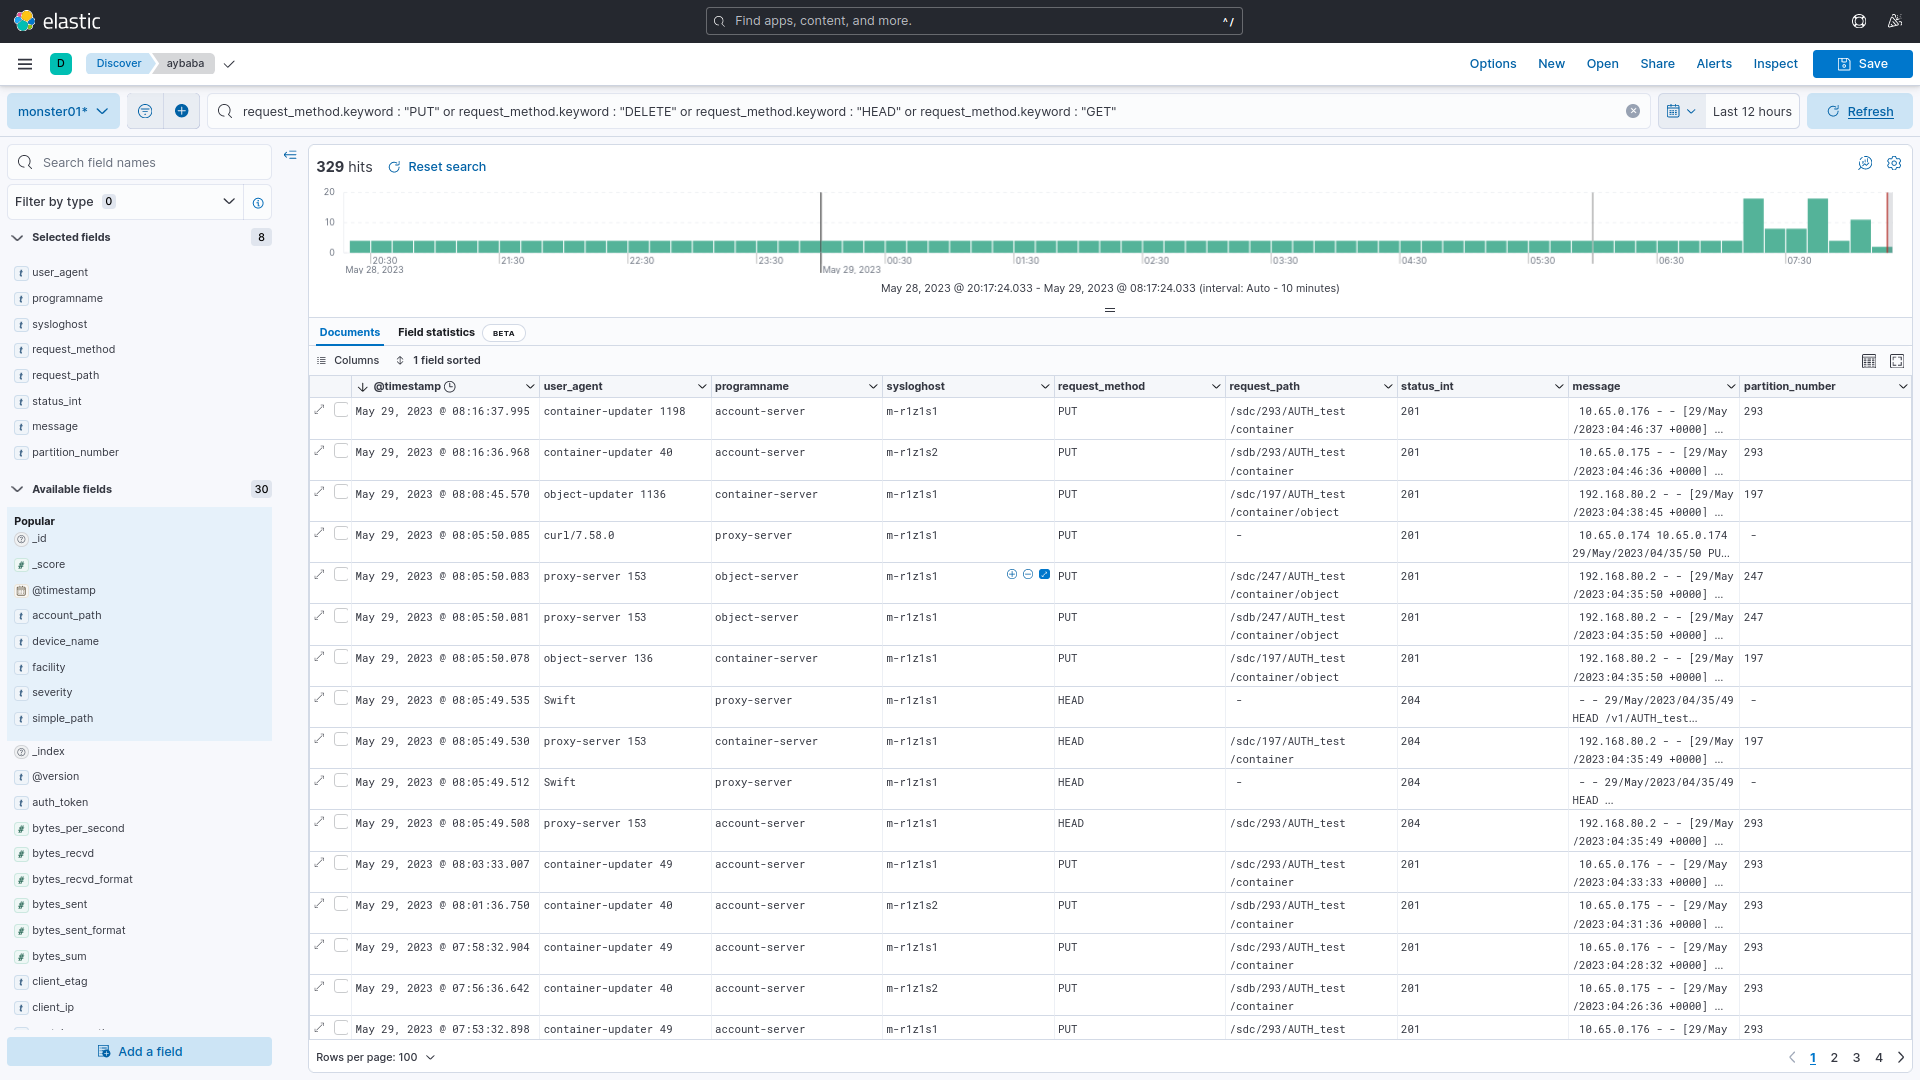Image resolution: width=1920 pixels, height=1080 pixels.
Task: Open the main hamburger navigation menu
Action: [25, 64]
